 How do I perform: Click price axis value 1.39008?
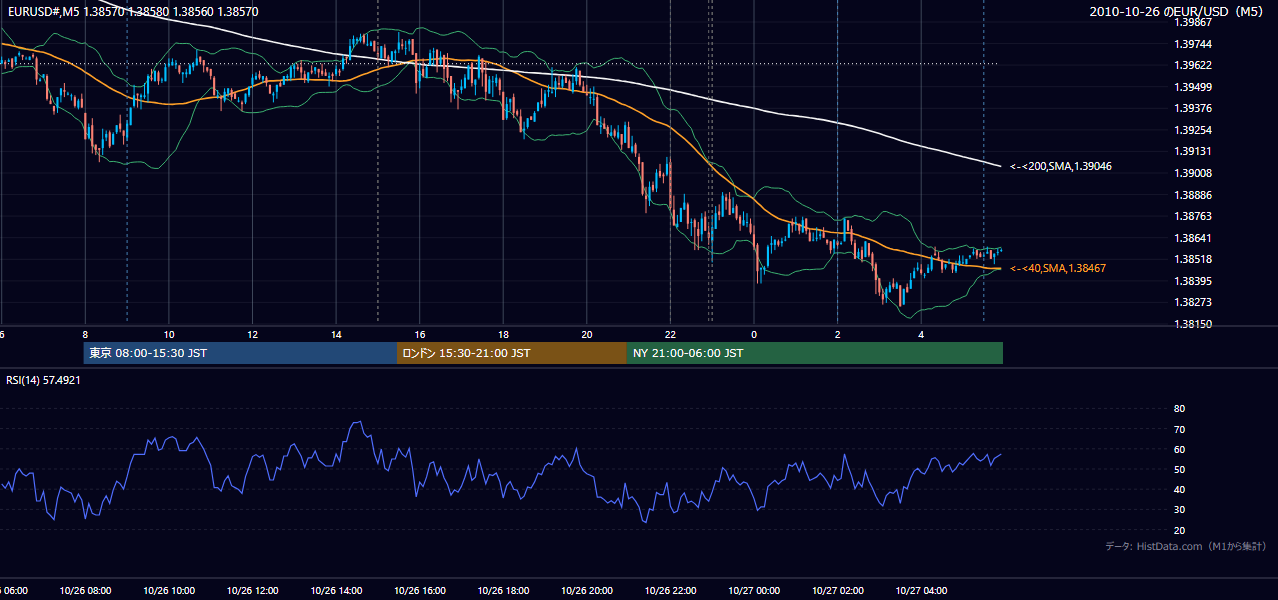(x=1192, y=173)
